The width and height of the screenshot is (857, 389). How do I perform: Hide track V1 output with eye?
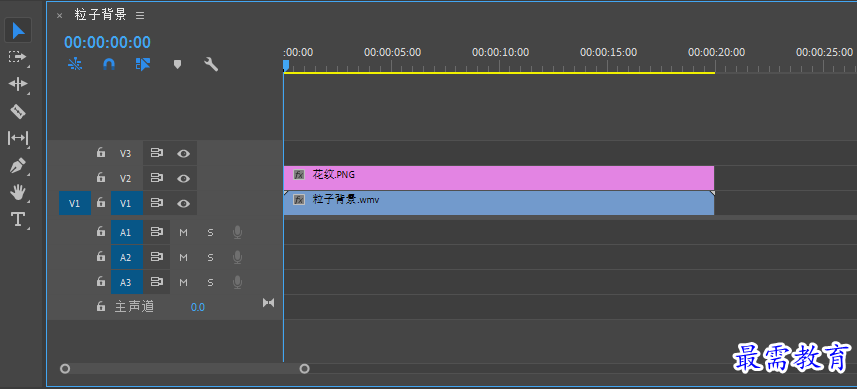tap(184, 203)
